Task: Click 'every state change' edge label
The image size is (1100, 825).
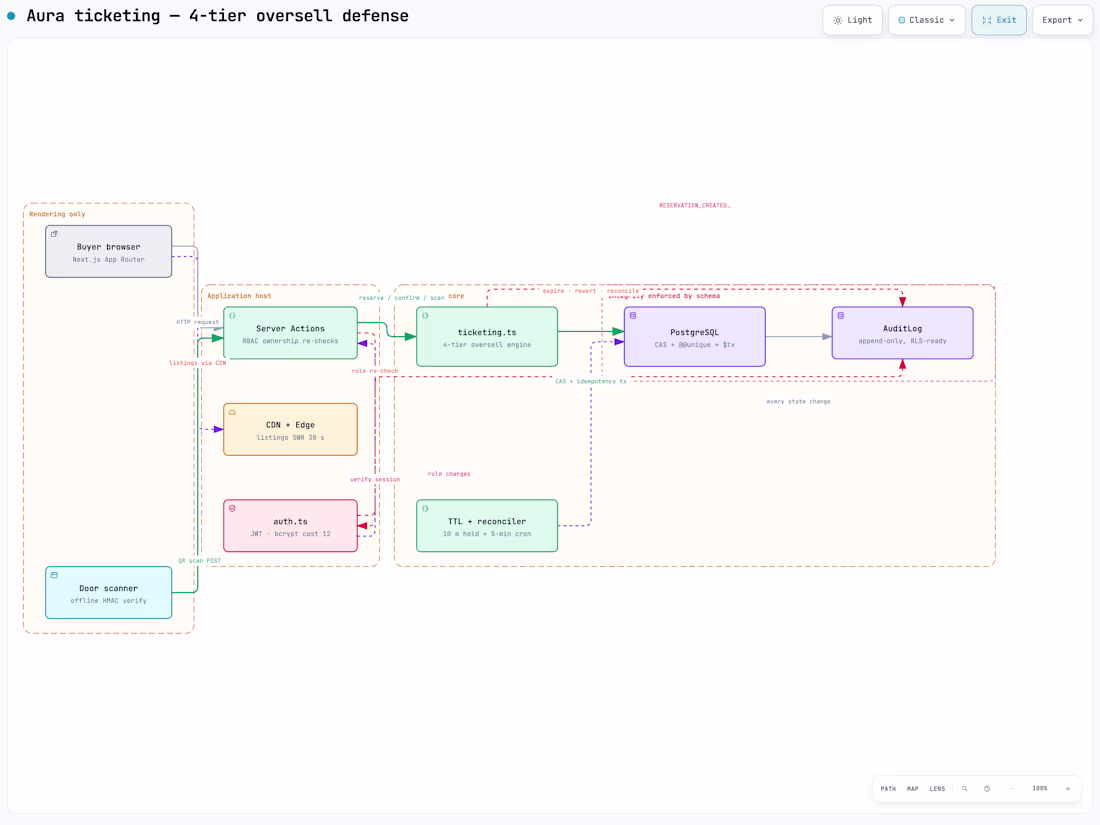Action: (798, 401)
